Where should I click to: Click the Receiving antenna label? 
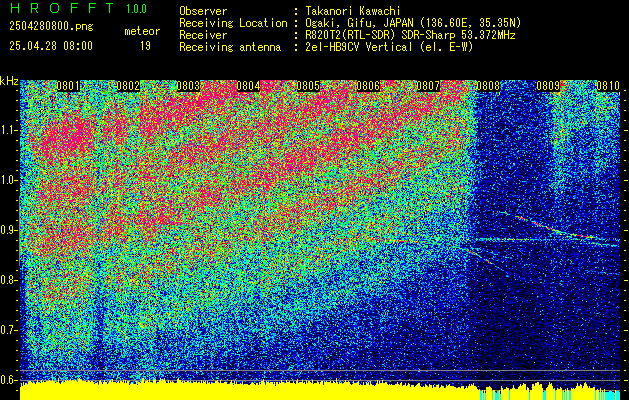[x=230, y=47]
